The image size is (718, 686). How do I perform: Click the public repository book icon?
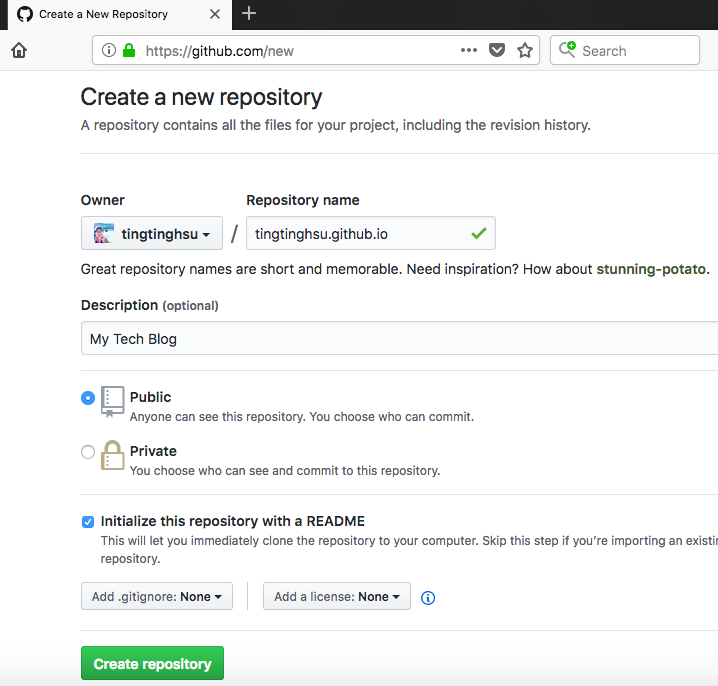112,401
